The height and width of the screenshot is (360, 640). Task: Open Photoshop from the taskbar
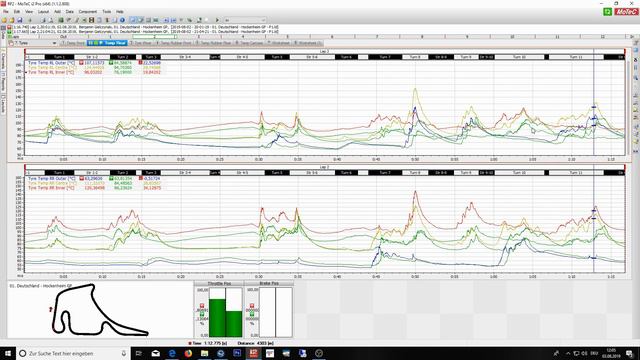pyautogui.click(x=237, y=353)
